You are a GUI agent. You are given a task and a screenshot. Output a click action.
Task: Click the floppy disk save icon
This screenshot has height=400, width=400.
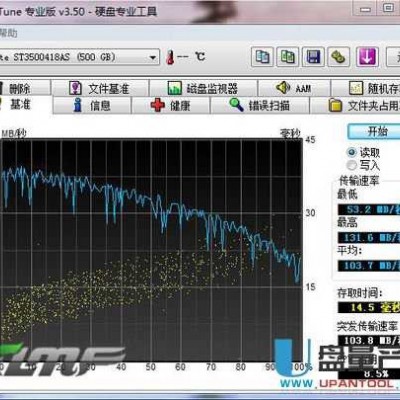coord(313,57)
